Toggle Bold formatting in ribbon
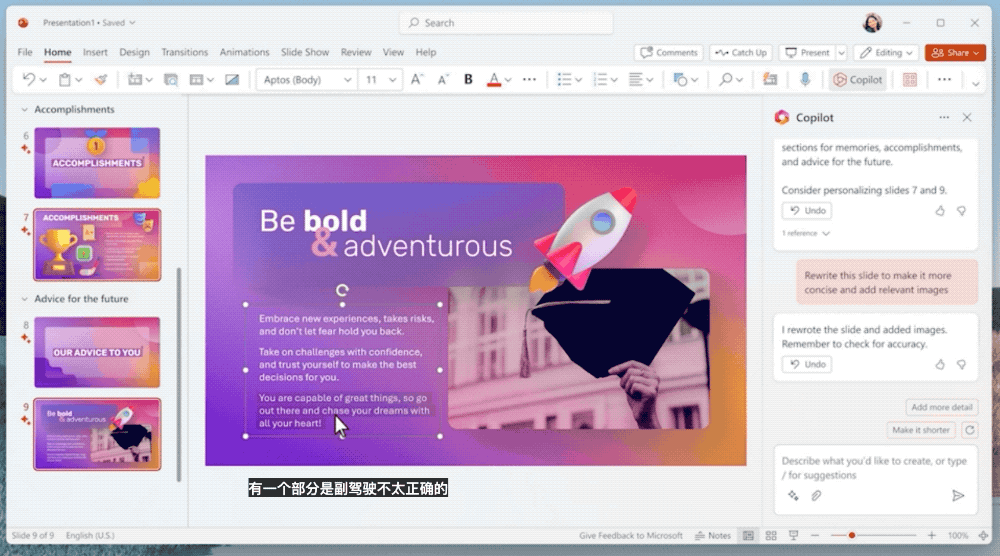The width and height of the screenshot is (1000, 556). (x=468, y=80)
